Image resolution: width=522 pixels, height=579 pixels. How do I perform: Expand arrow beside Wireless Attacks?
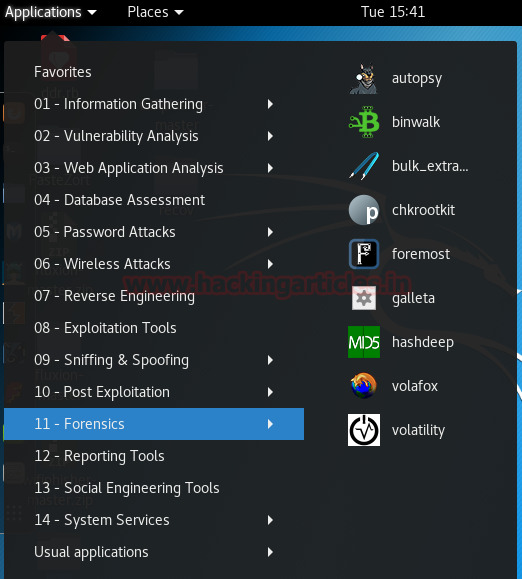tap(270, 264)
